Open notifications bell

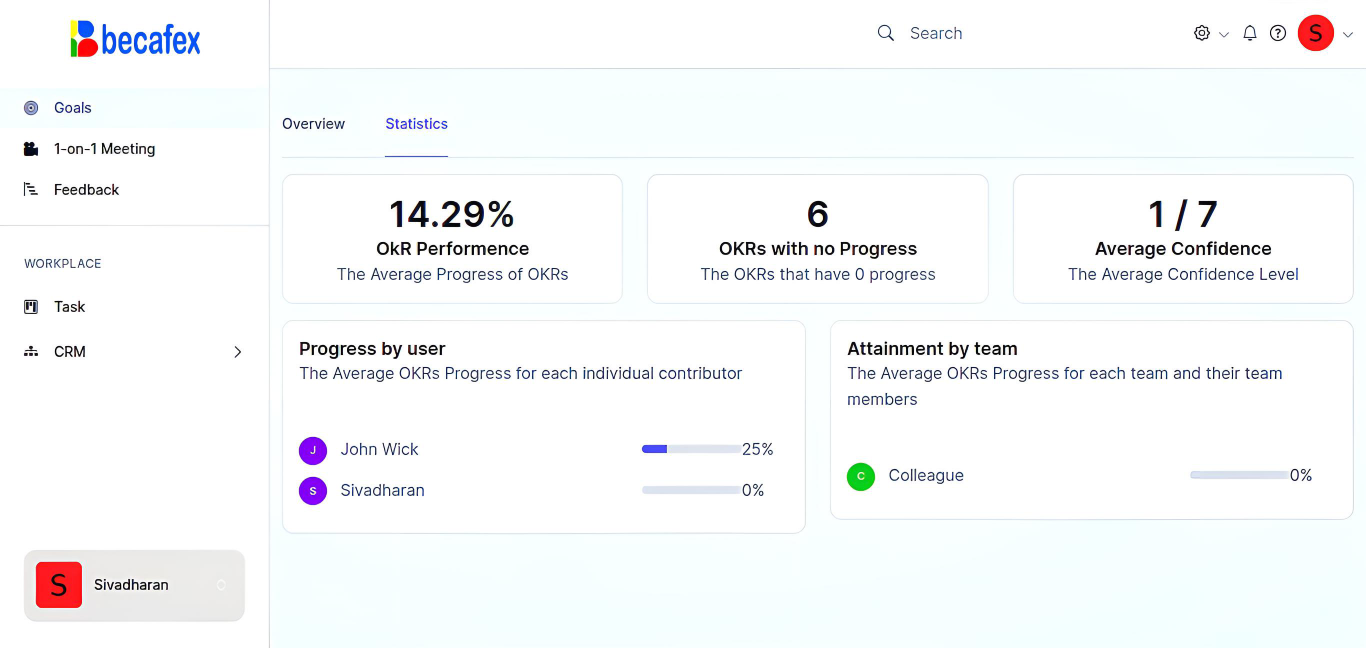pyautogui.click(x=1250, y=33)
